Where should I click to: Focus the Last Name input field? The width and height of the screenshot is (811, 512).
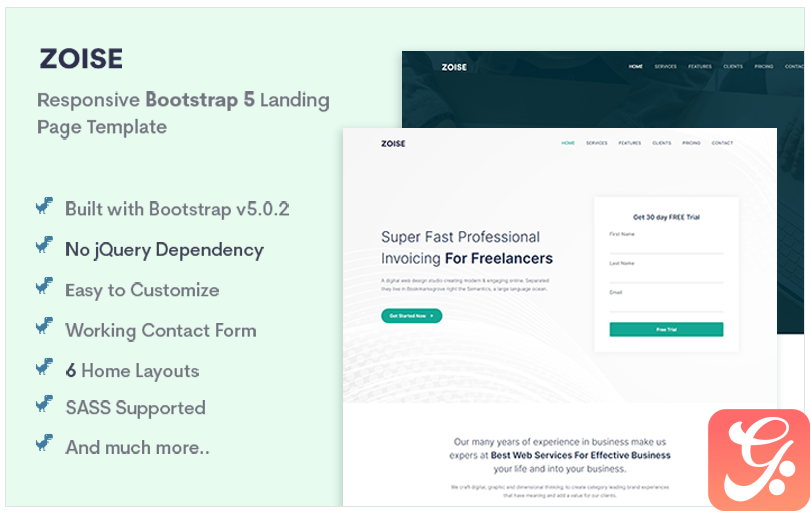point(666,275)
